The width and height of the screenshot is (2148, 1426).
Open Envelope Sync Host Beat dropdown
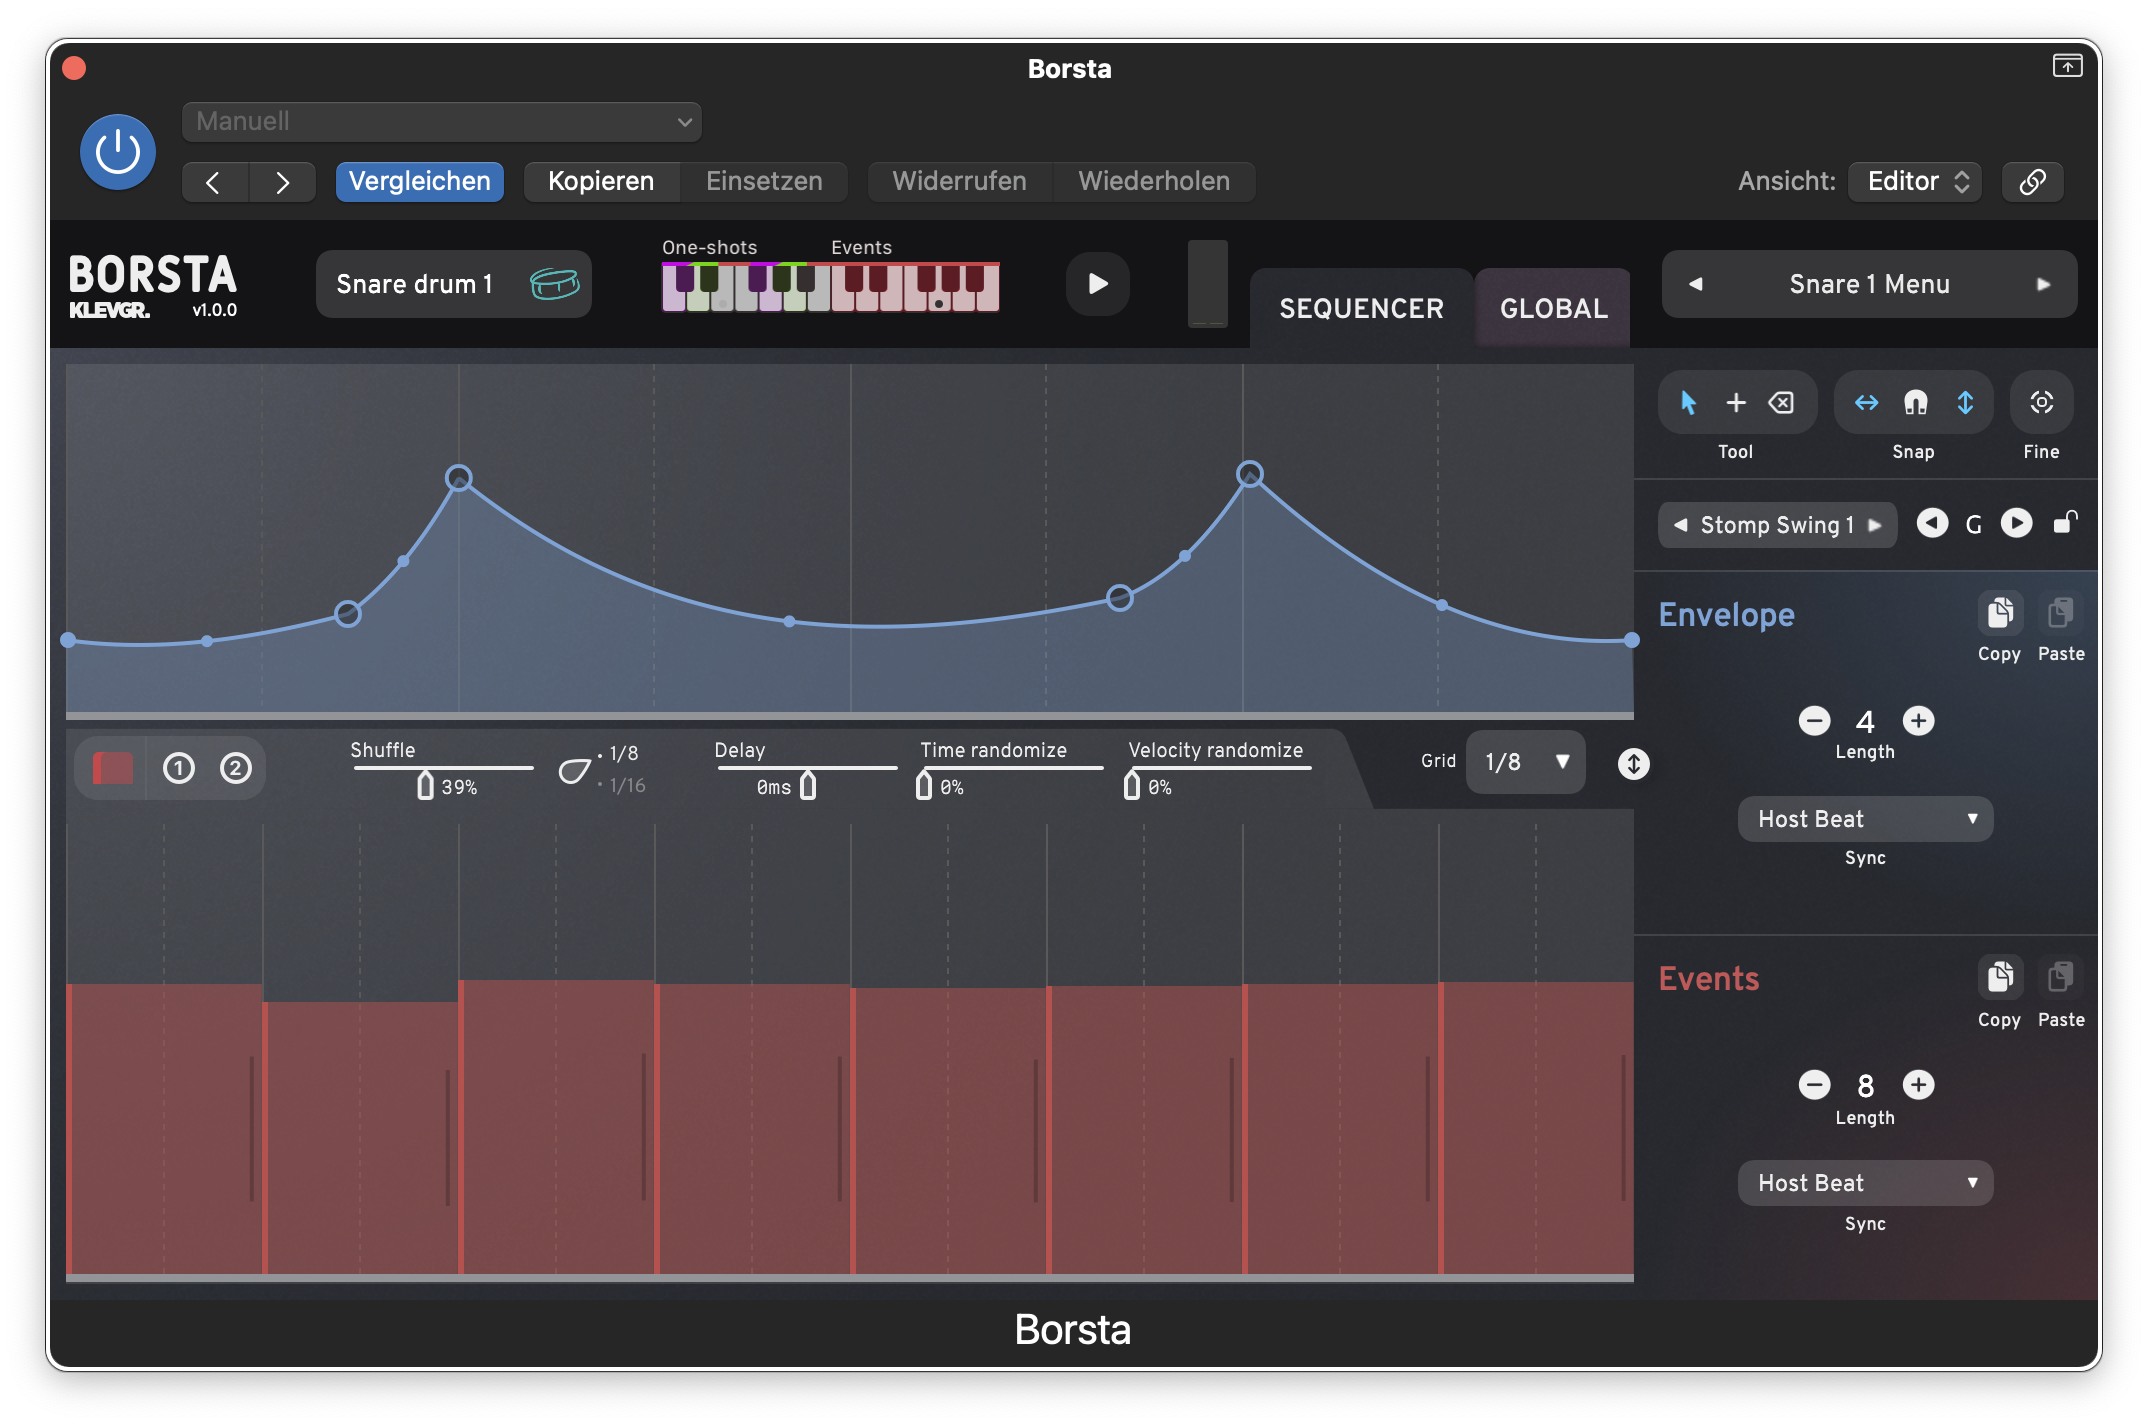coord(1865,819)
